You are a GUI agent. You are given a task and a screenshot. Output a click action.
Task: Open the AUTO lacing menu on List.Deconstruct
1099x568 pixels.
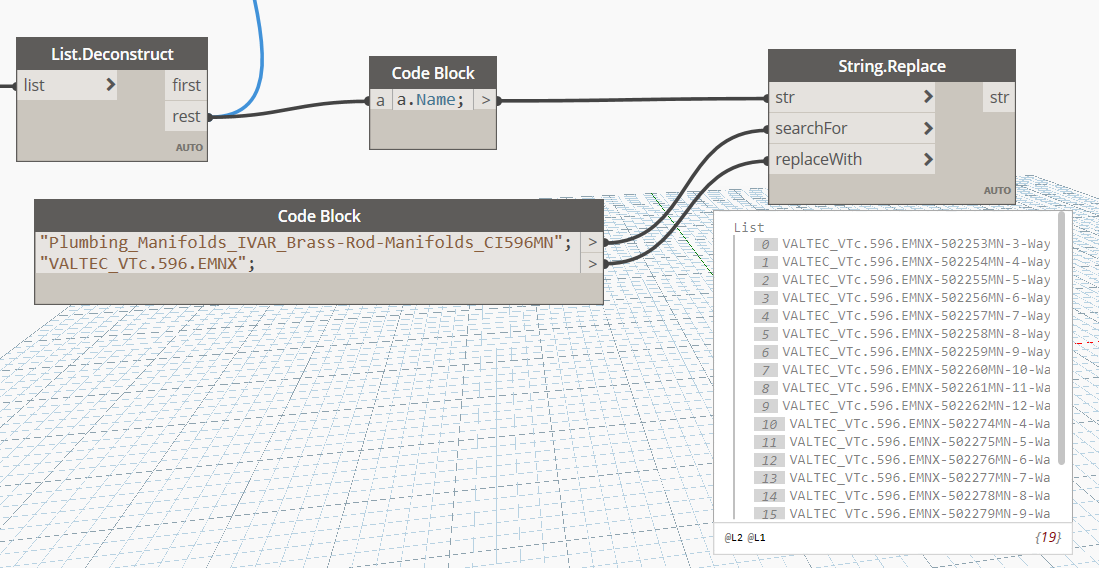pos(190,147)
